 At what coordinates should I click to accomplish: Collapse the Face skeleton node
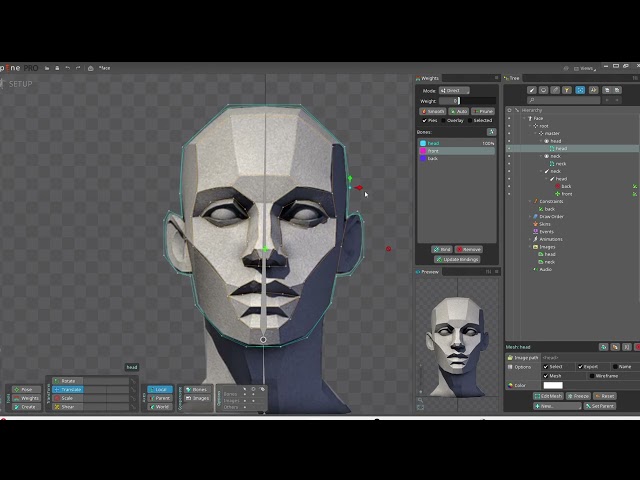click(525, 118)
